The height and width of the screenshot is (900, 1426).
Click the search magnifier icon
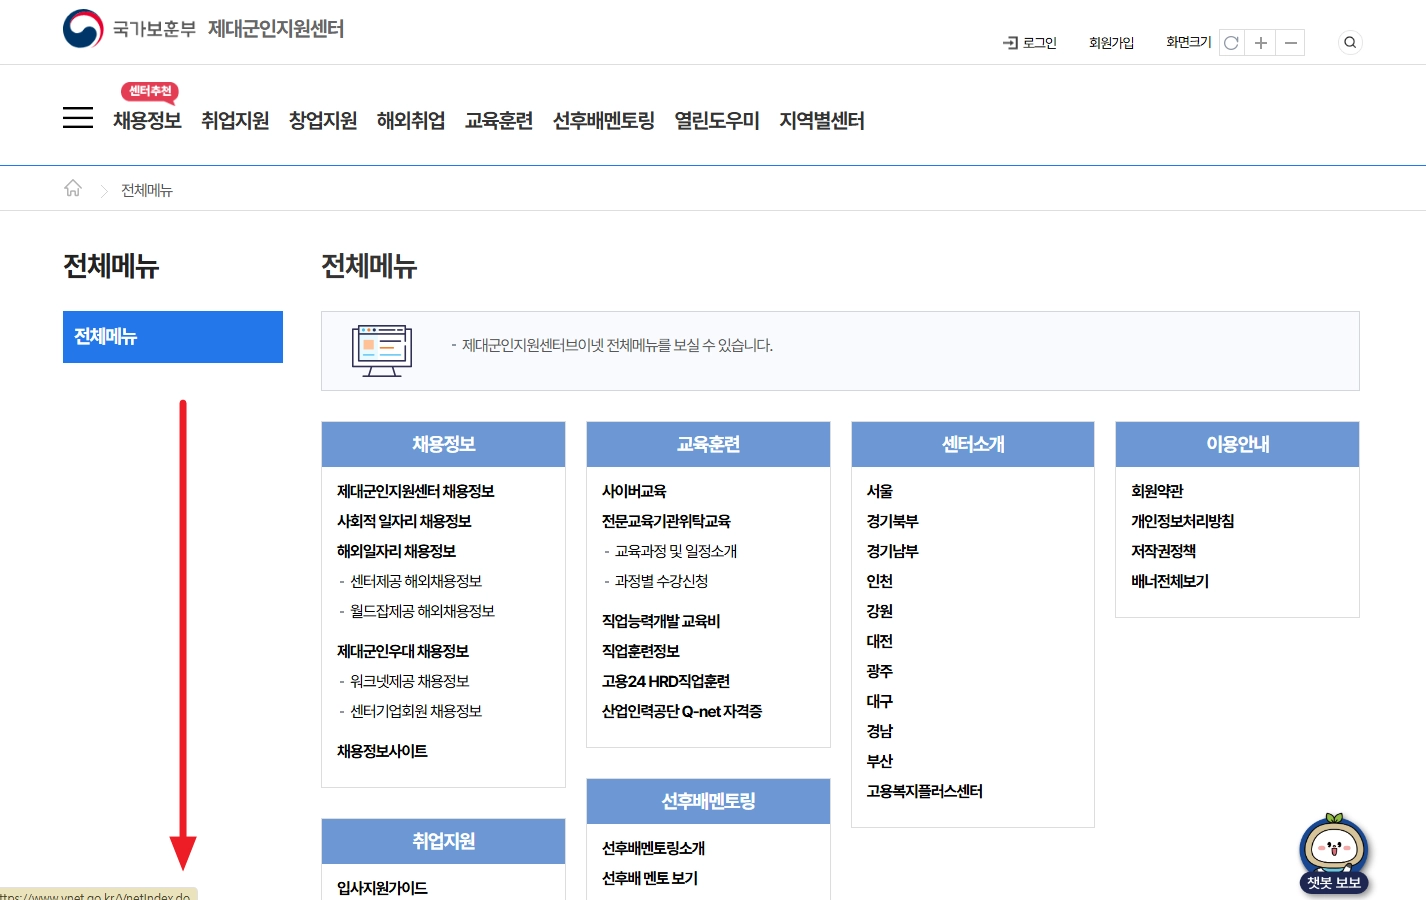[1349, 42]
